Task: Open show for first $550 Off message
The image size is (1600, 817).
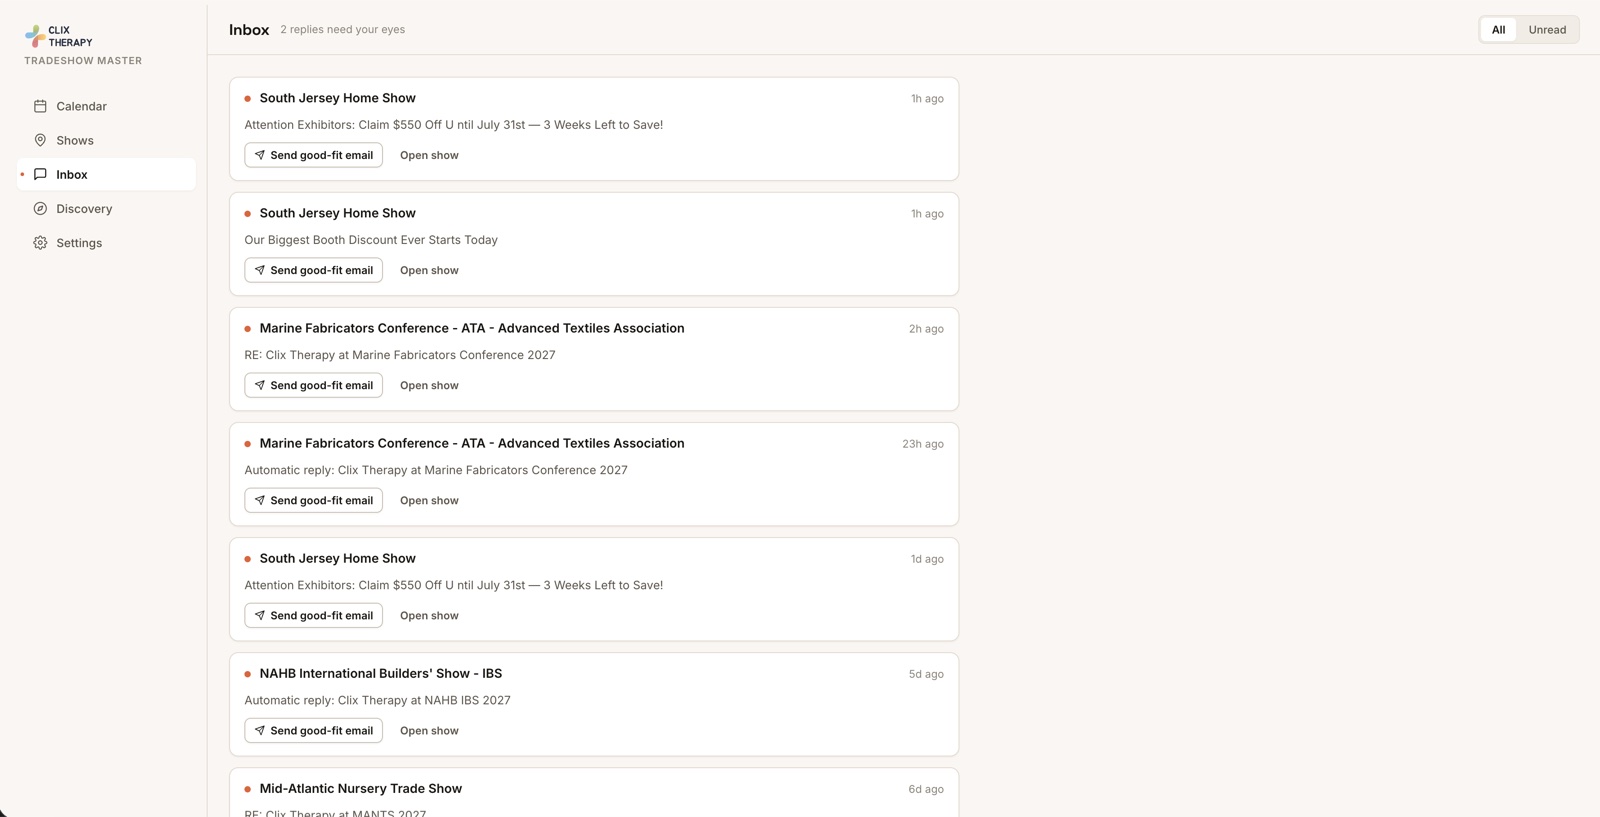Action: coord(429,155)
